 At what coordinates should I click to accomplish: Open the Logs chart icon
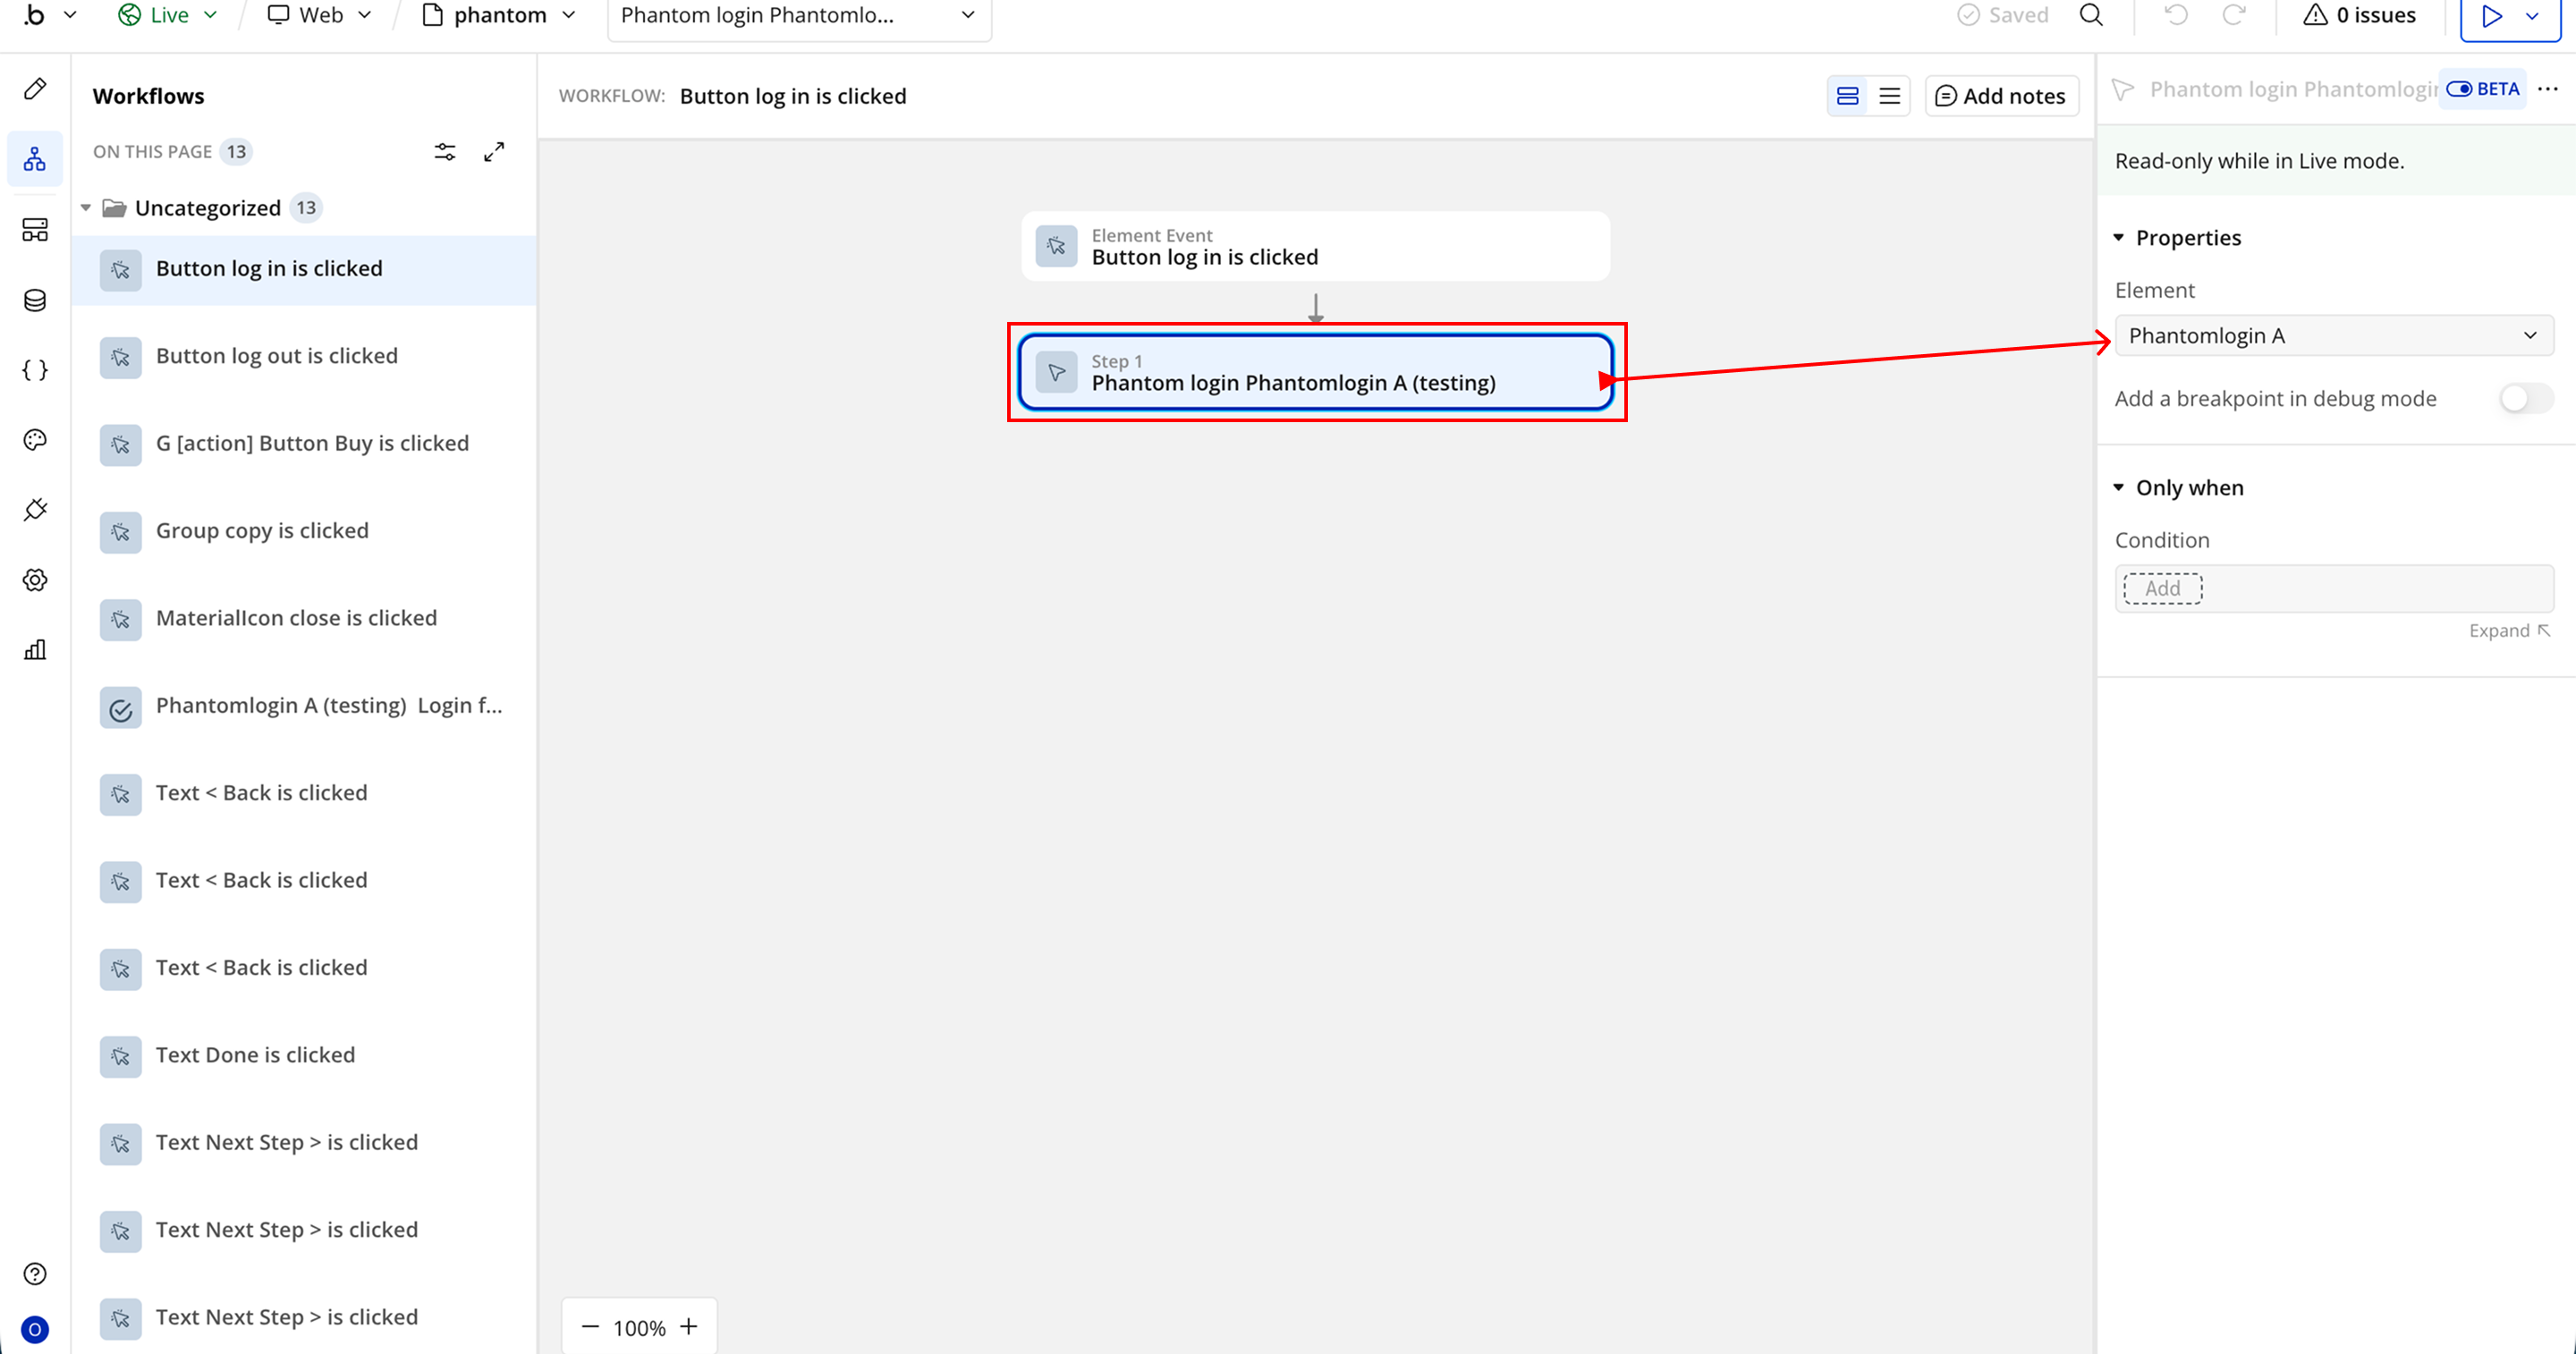(x=35, y=650)
